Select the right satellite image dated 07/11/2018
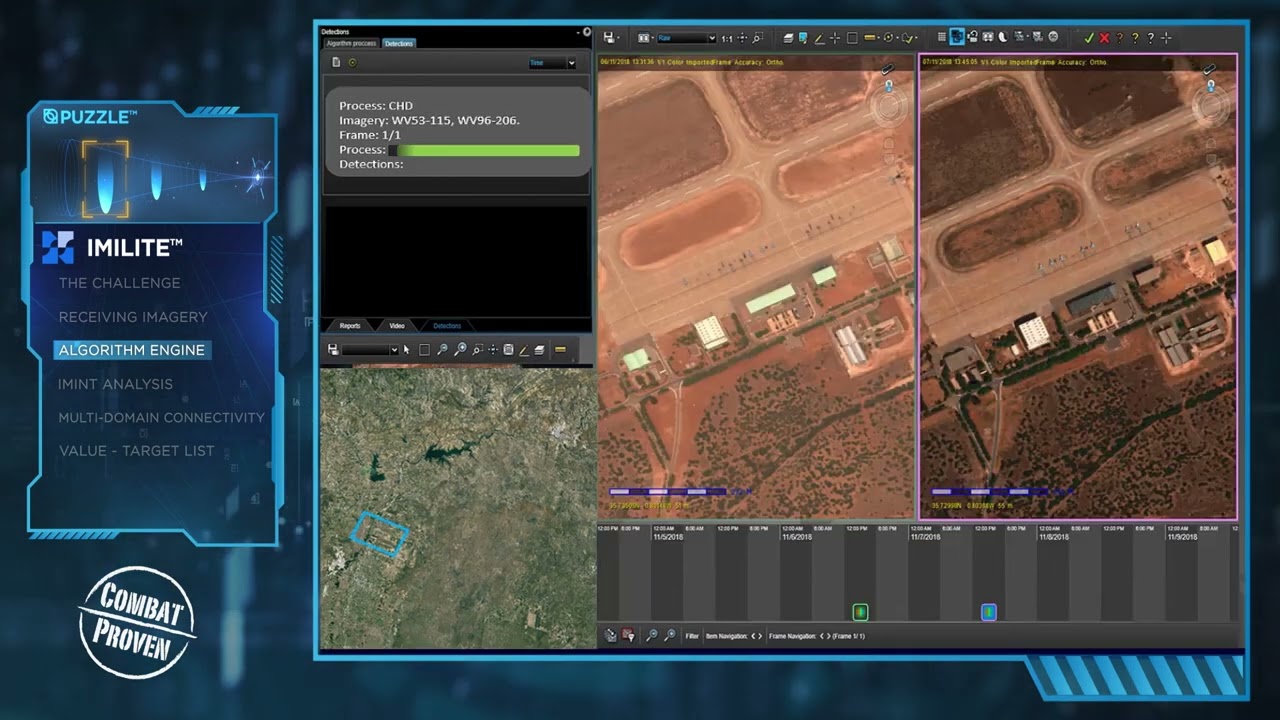Viewport: 1280px width, 720px height. 1078,287
